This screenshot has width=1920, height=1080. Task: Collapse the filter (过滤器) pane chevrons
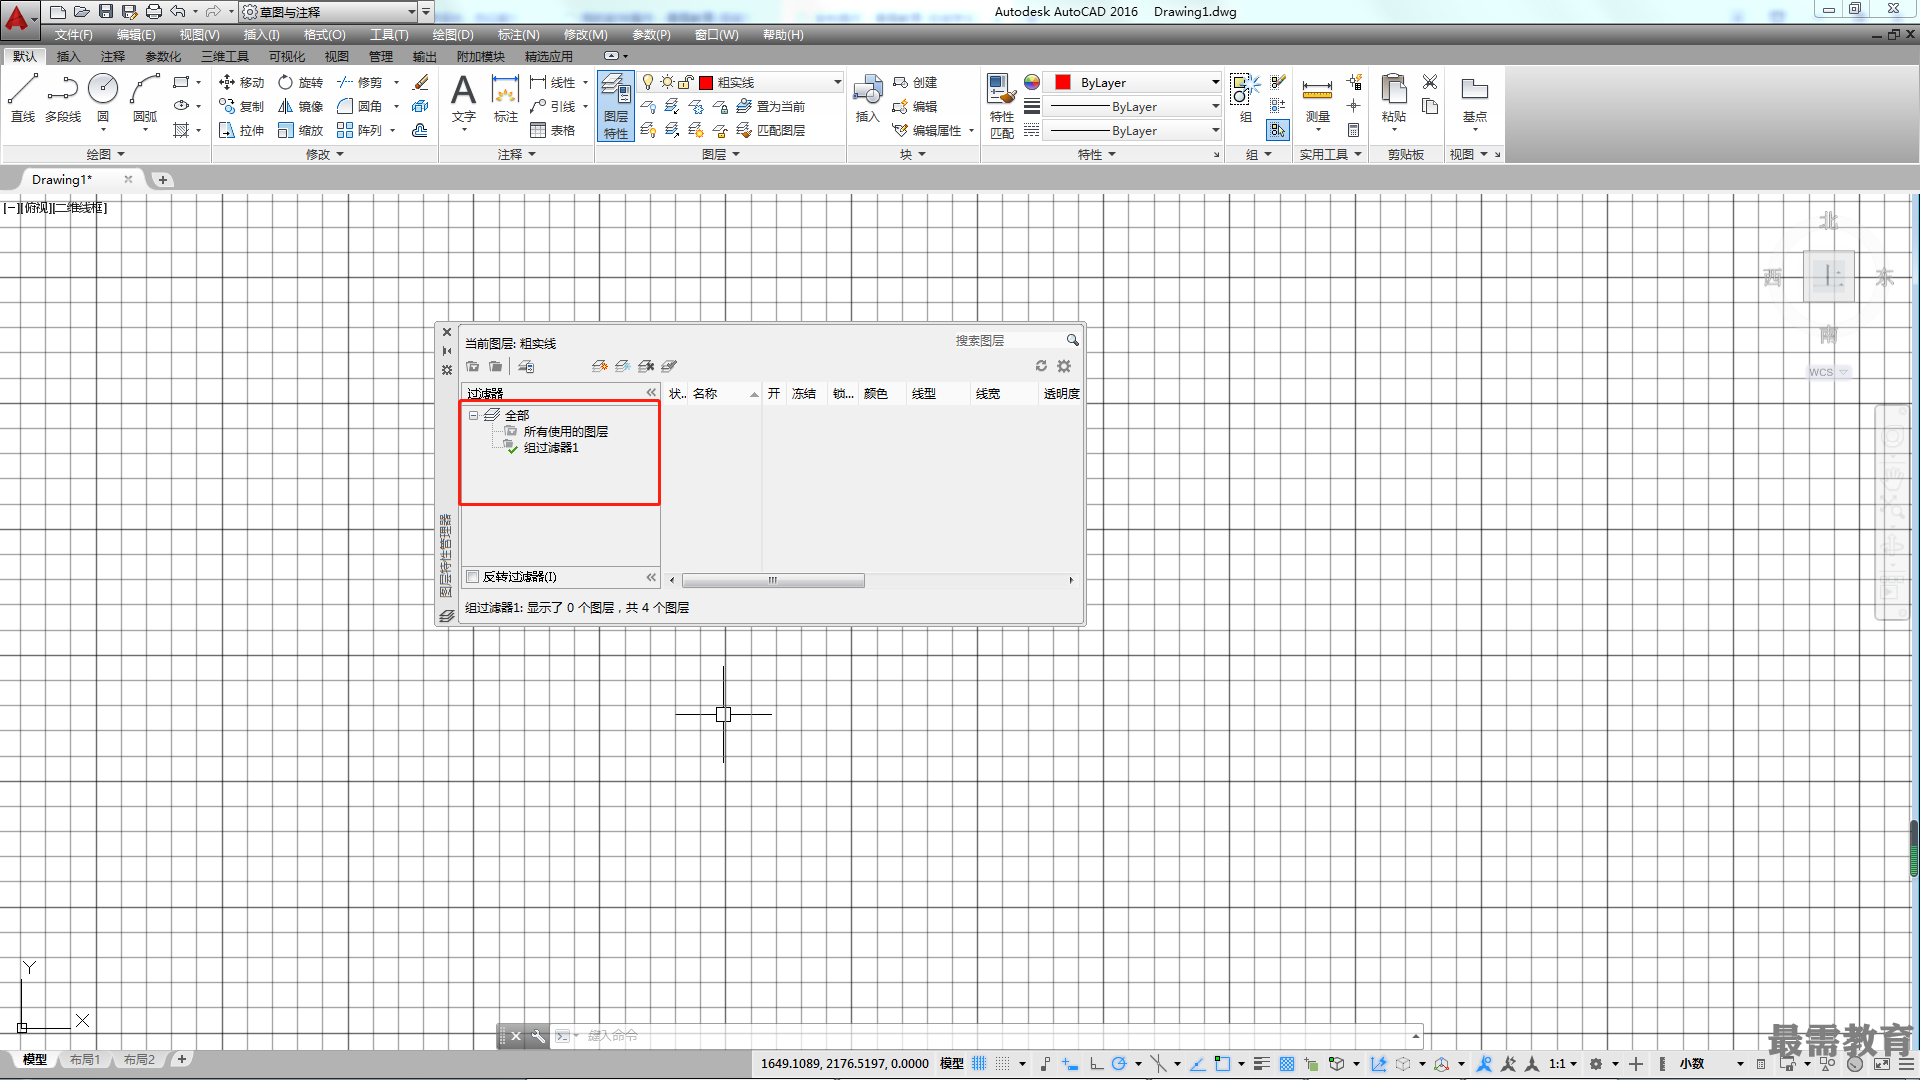tap(651, 393)
